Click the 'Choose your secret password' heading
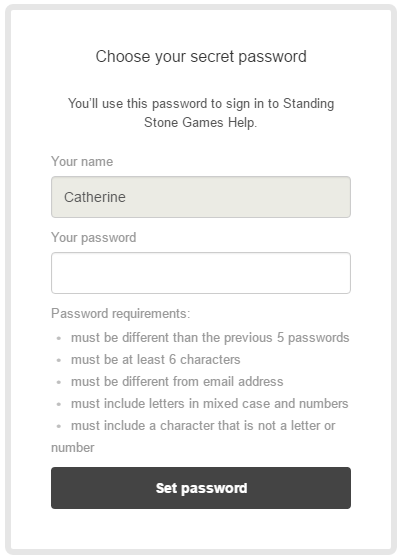403x560 pixels. (201, 56)
